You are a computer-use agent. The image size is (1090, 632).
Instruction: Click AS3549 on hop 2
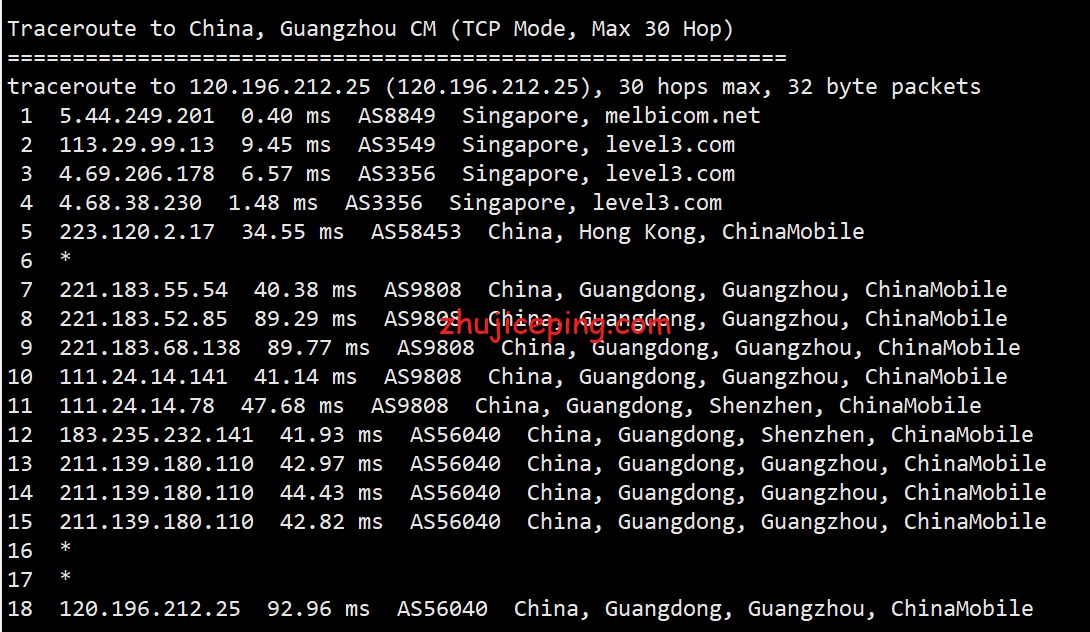pyautogui.click(x=396, y=145)
